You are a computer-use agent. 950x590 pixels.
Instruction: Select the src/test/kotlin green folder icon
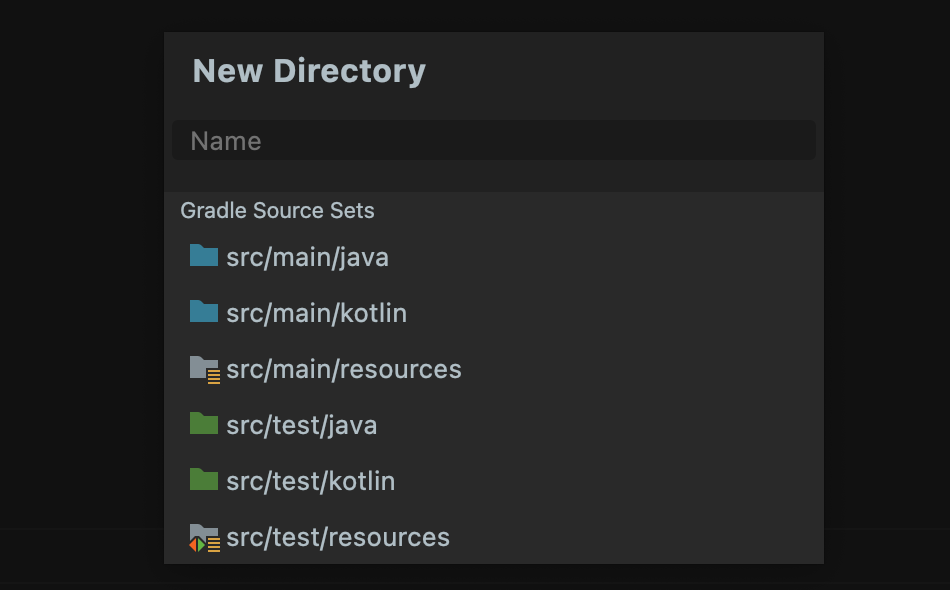[x=204, y=479]
